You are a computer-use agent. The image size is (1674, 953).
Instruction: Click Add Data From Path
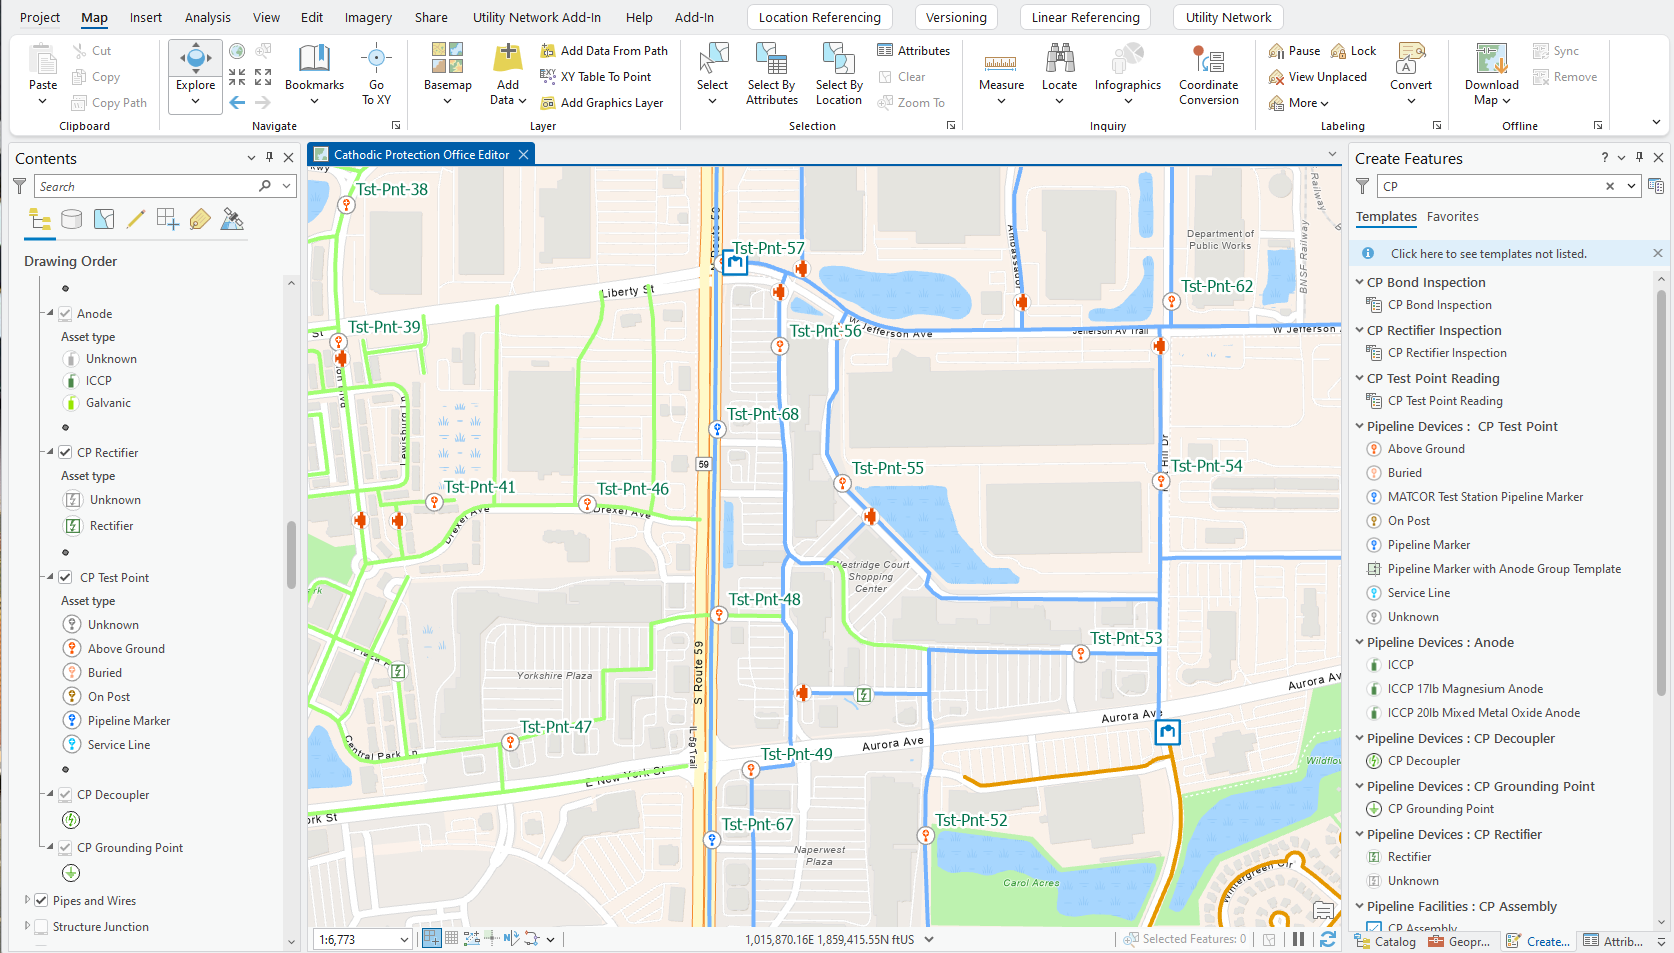point(604,51)
